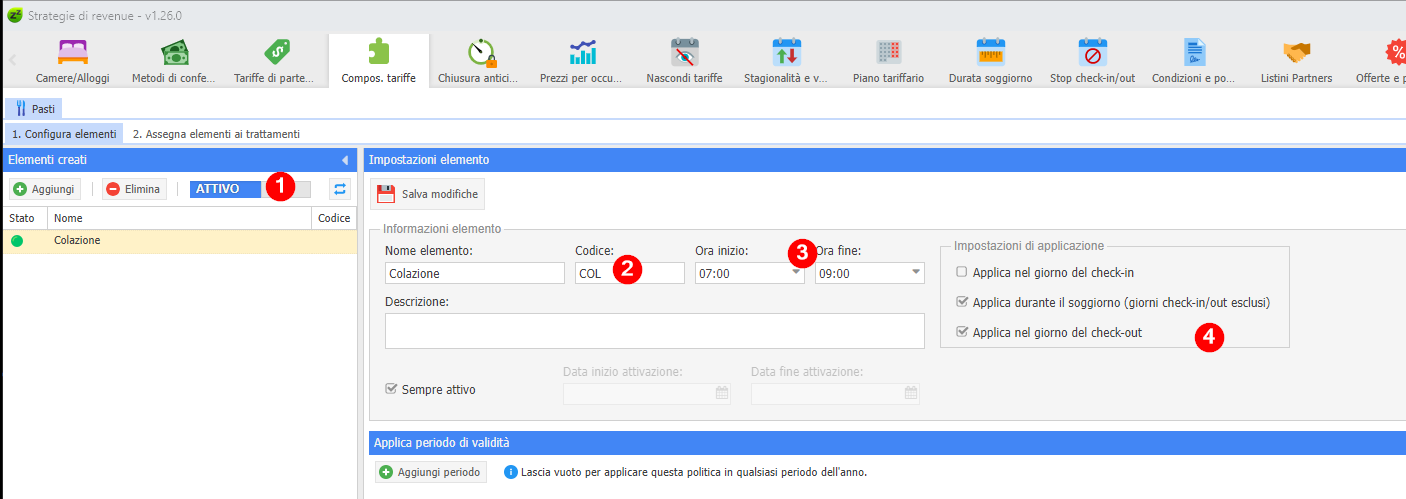The image size is (1406, 499).
Task: Click the Nome elemento input field
Action: [x=475, y=273]
